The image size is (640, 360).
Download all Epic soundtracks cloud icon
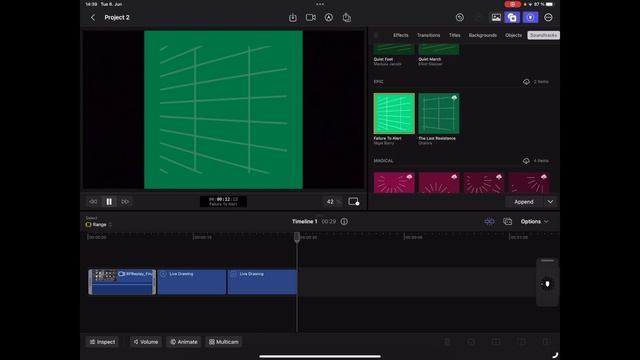coord(527,82)
